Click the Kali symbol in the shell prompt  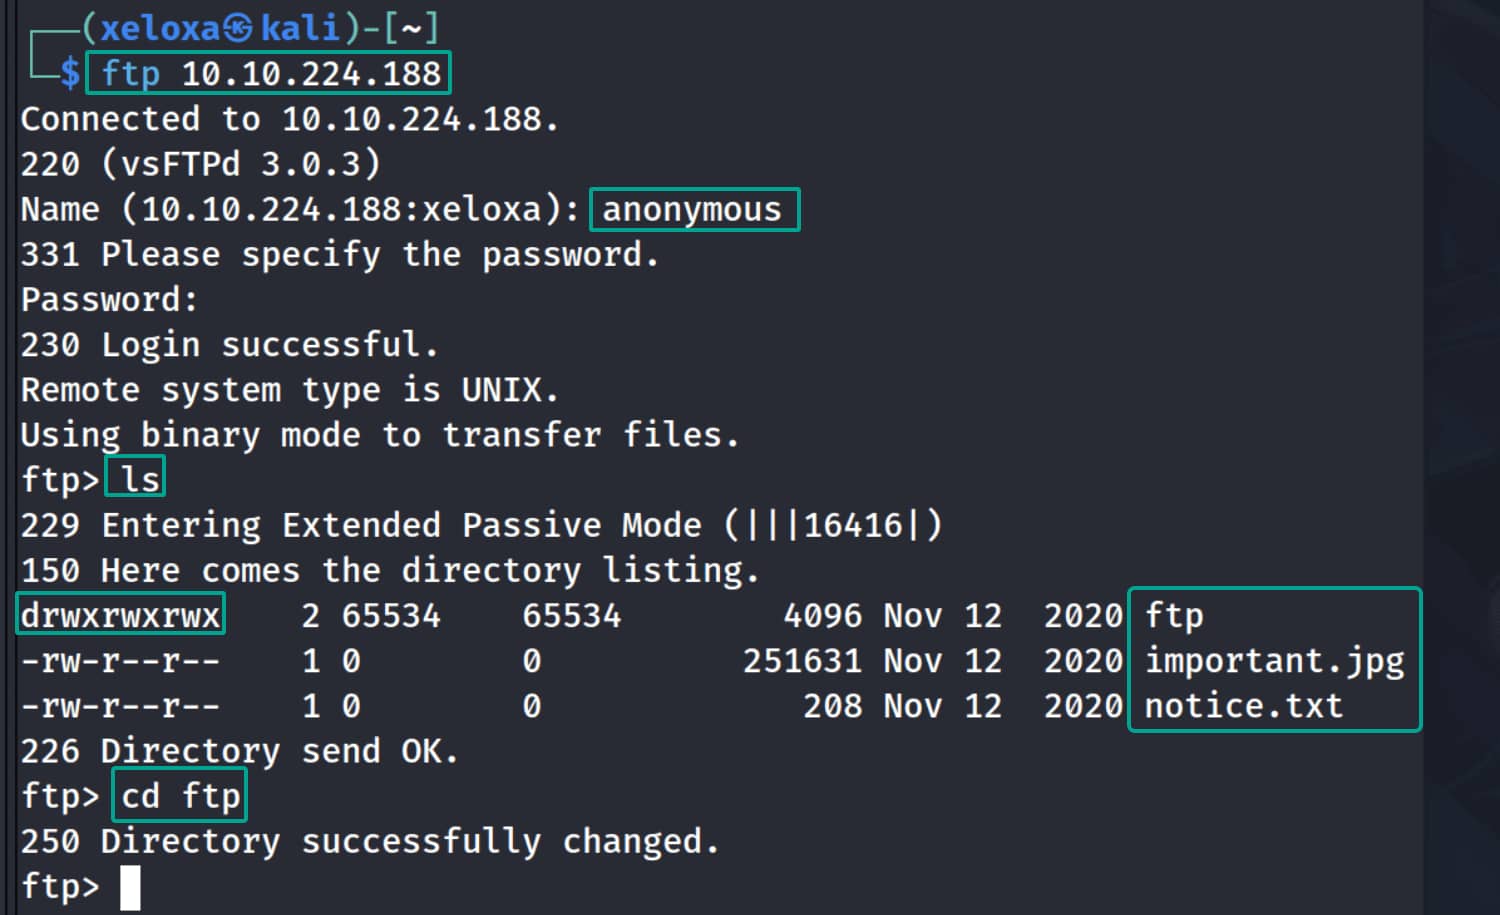click(x=238, y=28)
